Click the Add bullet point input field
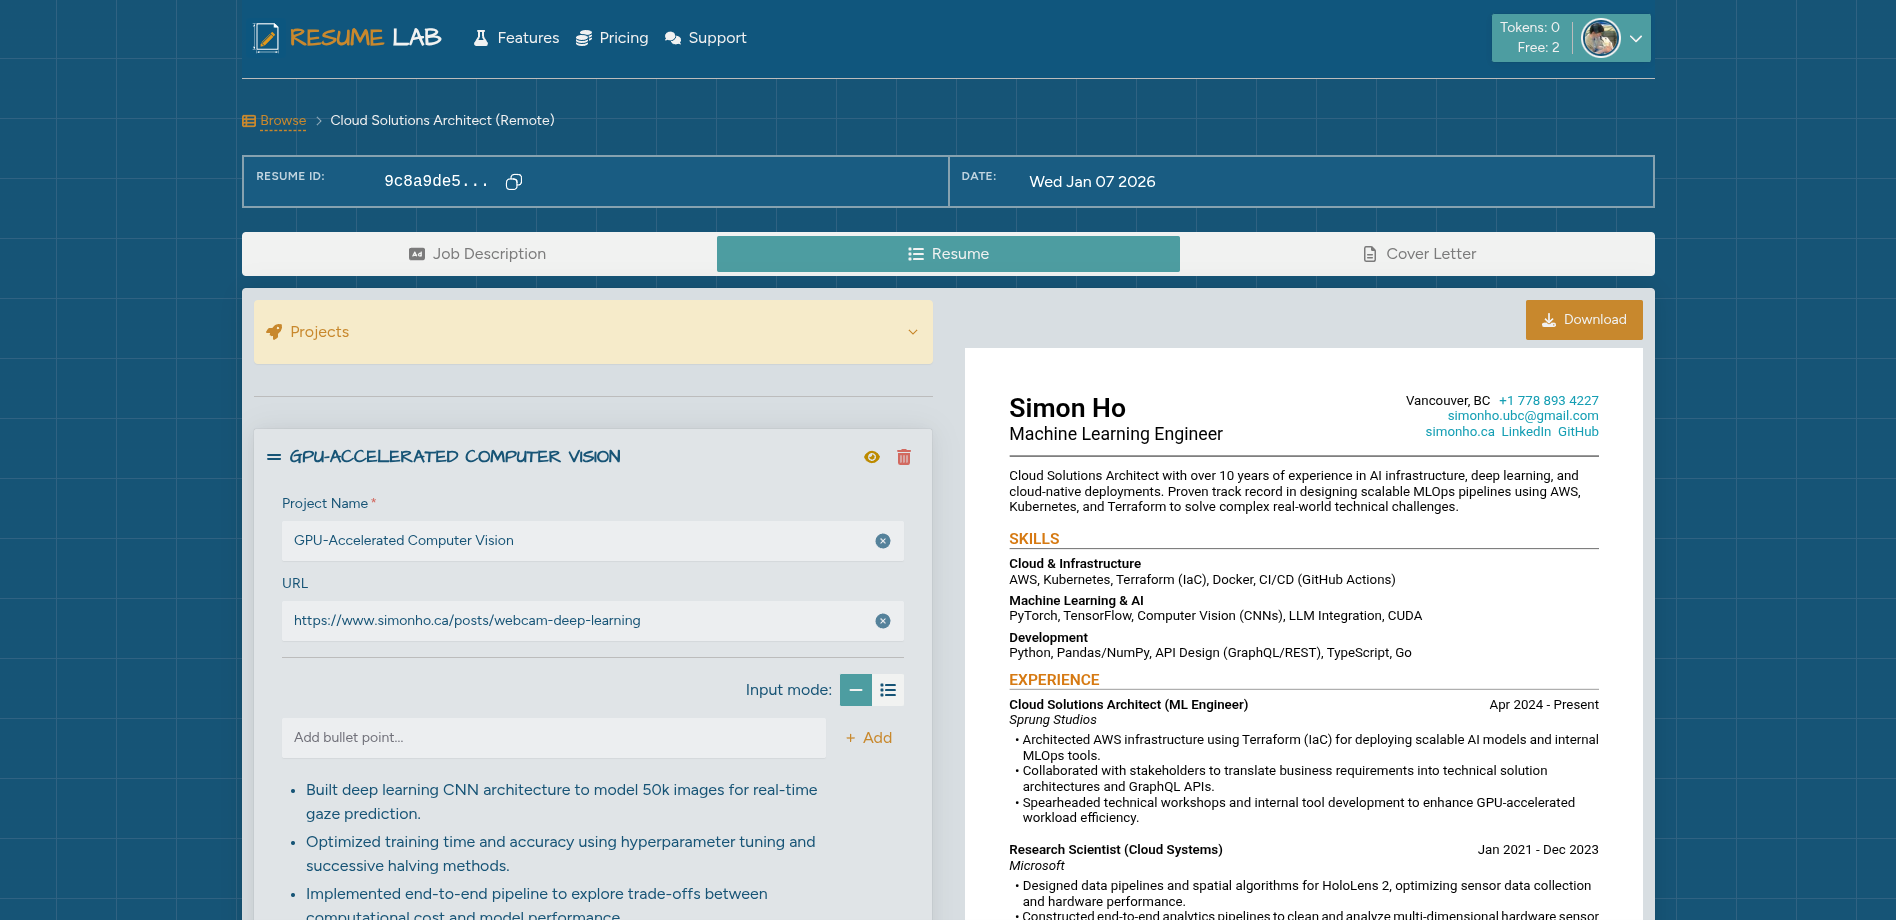1896x920 pixels. [553, 737]
